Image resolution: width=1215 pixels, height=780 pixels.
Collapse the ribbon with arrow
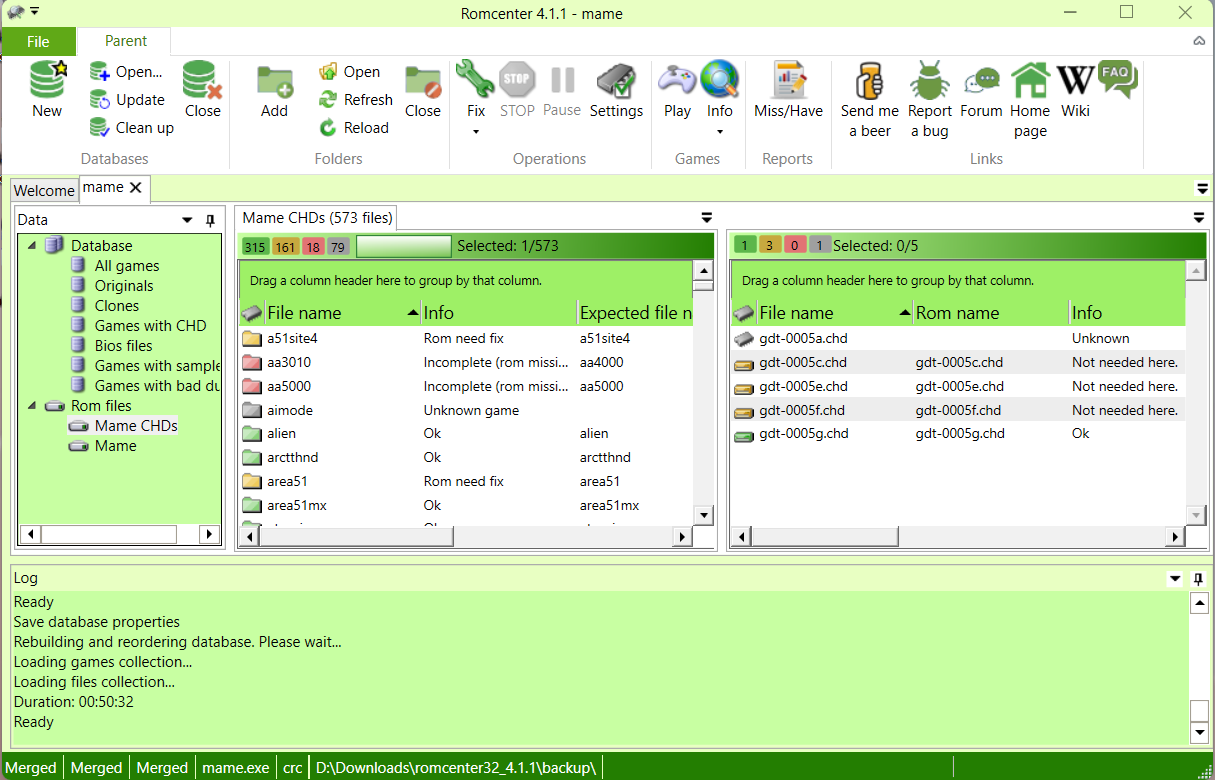click(1199, 41)
